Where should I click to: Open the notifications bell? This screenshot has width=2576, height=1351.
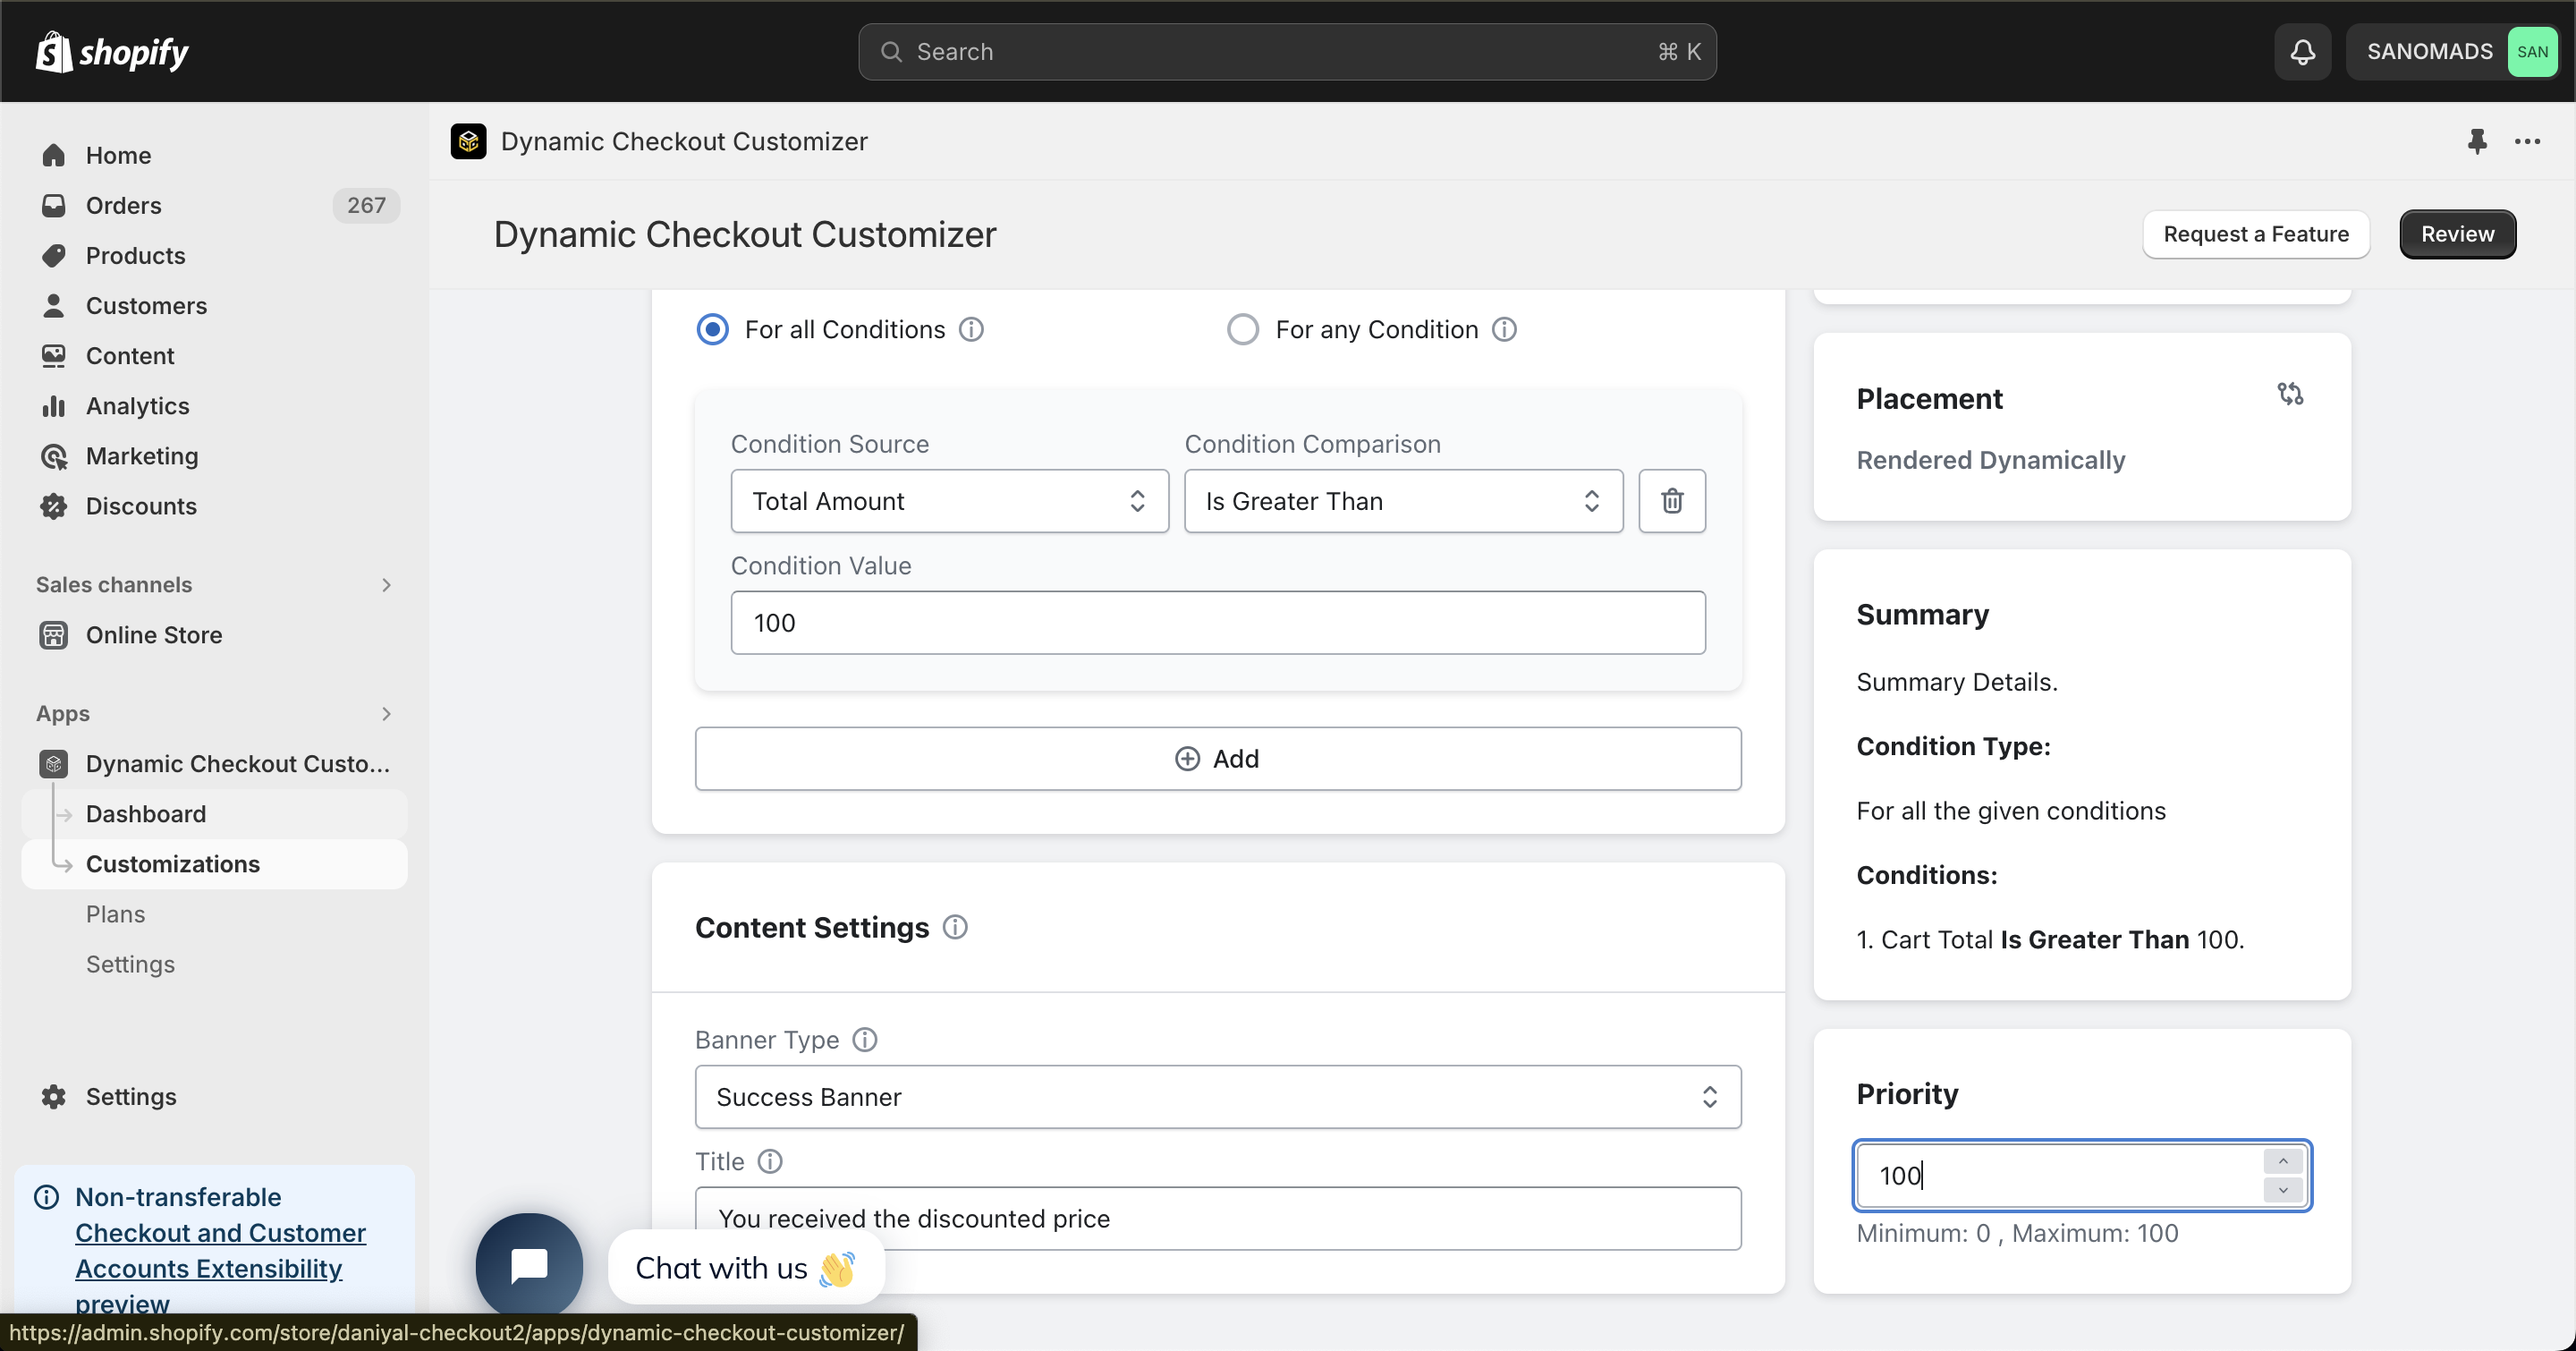tap(2302, 52)
